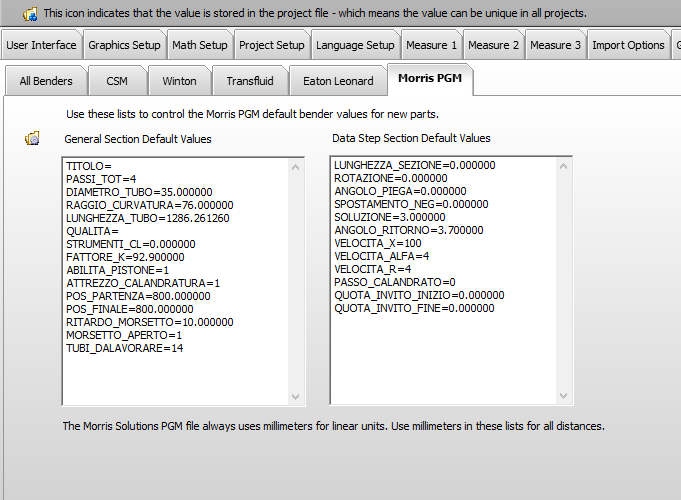
Task: Switch to the Winton tab
Action: [179, 81]
